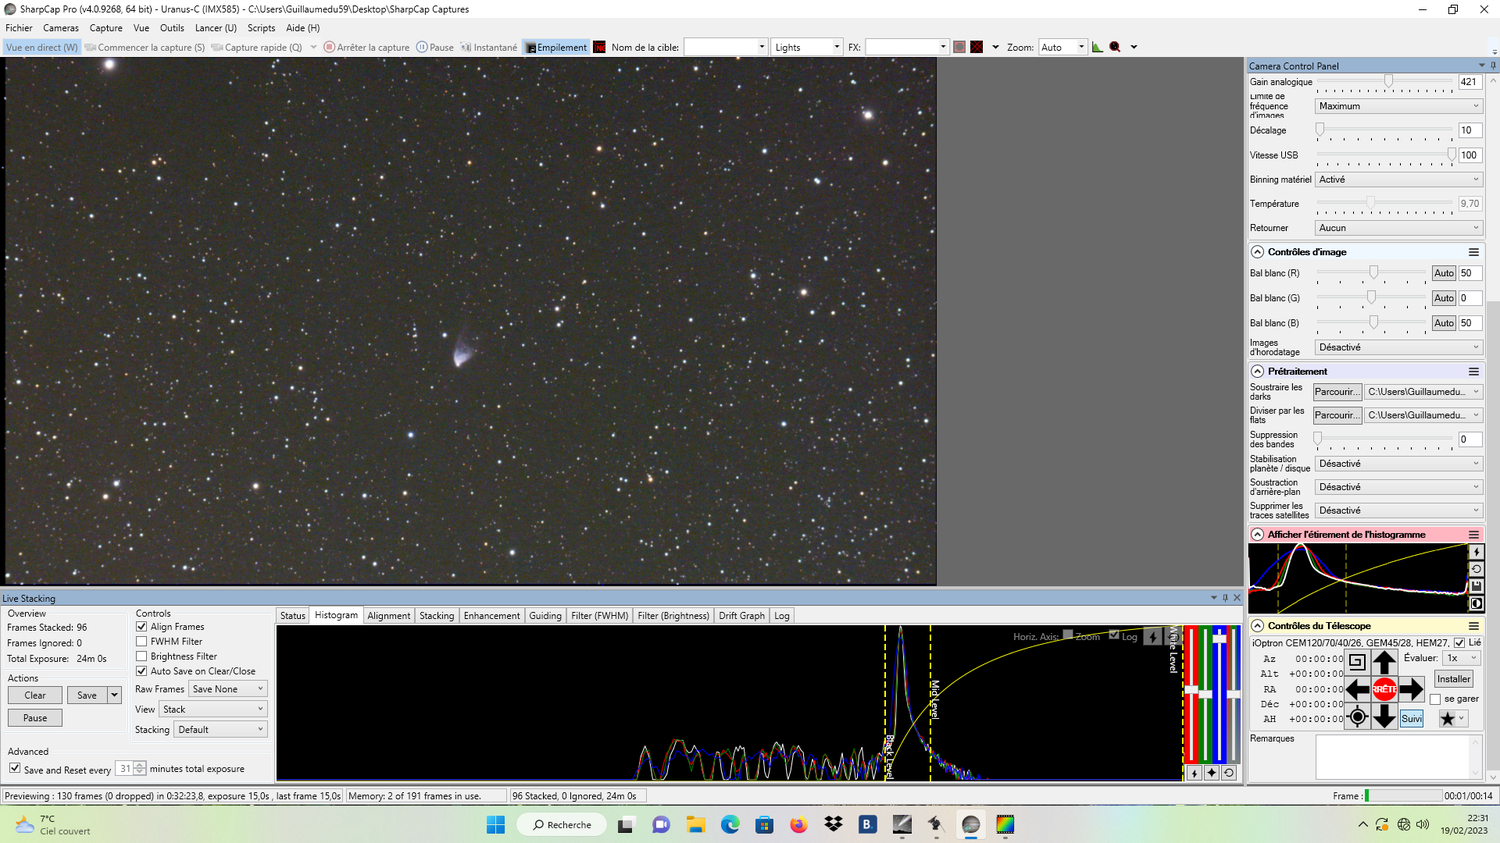Enable the FWHM Filter checkbox
1500x843 pixels.
(141, 642)
